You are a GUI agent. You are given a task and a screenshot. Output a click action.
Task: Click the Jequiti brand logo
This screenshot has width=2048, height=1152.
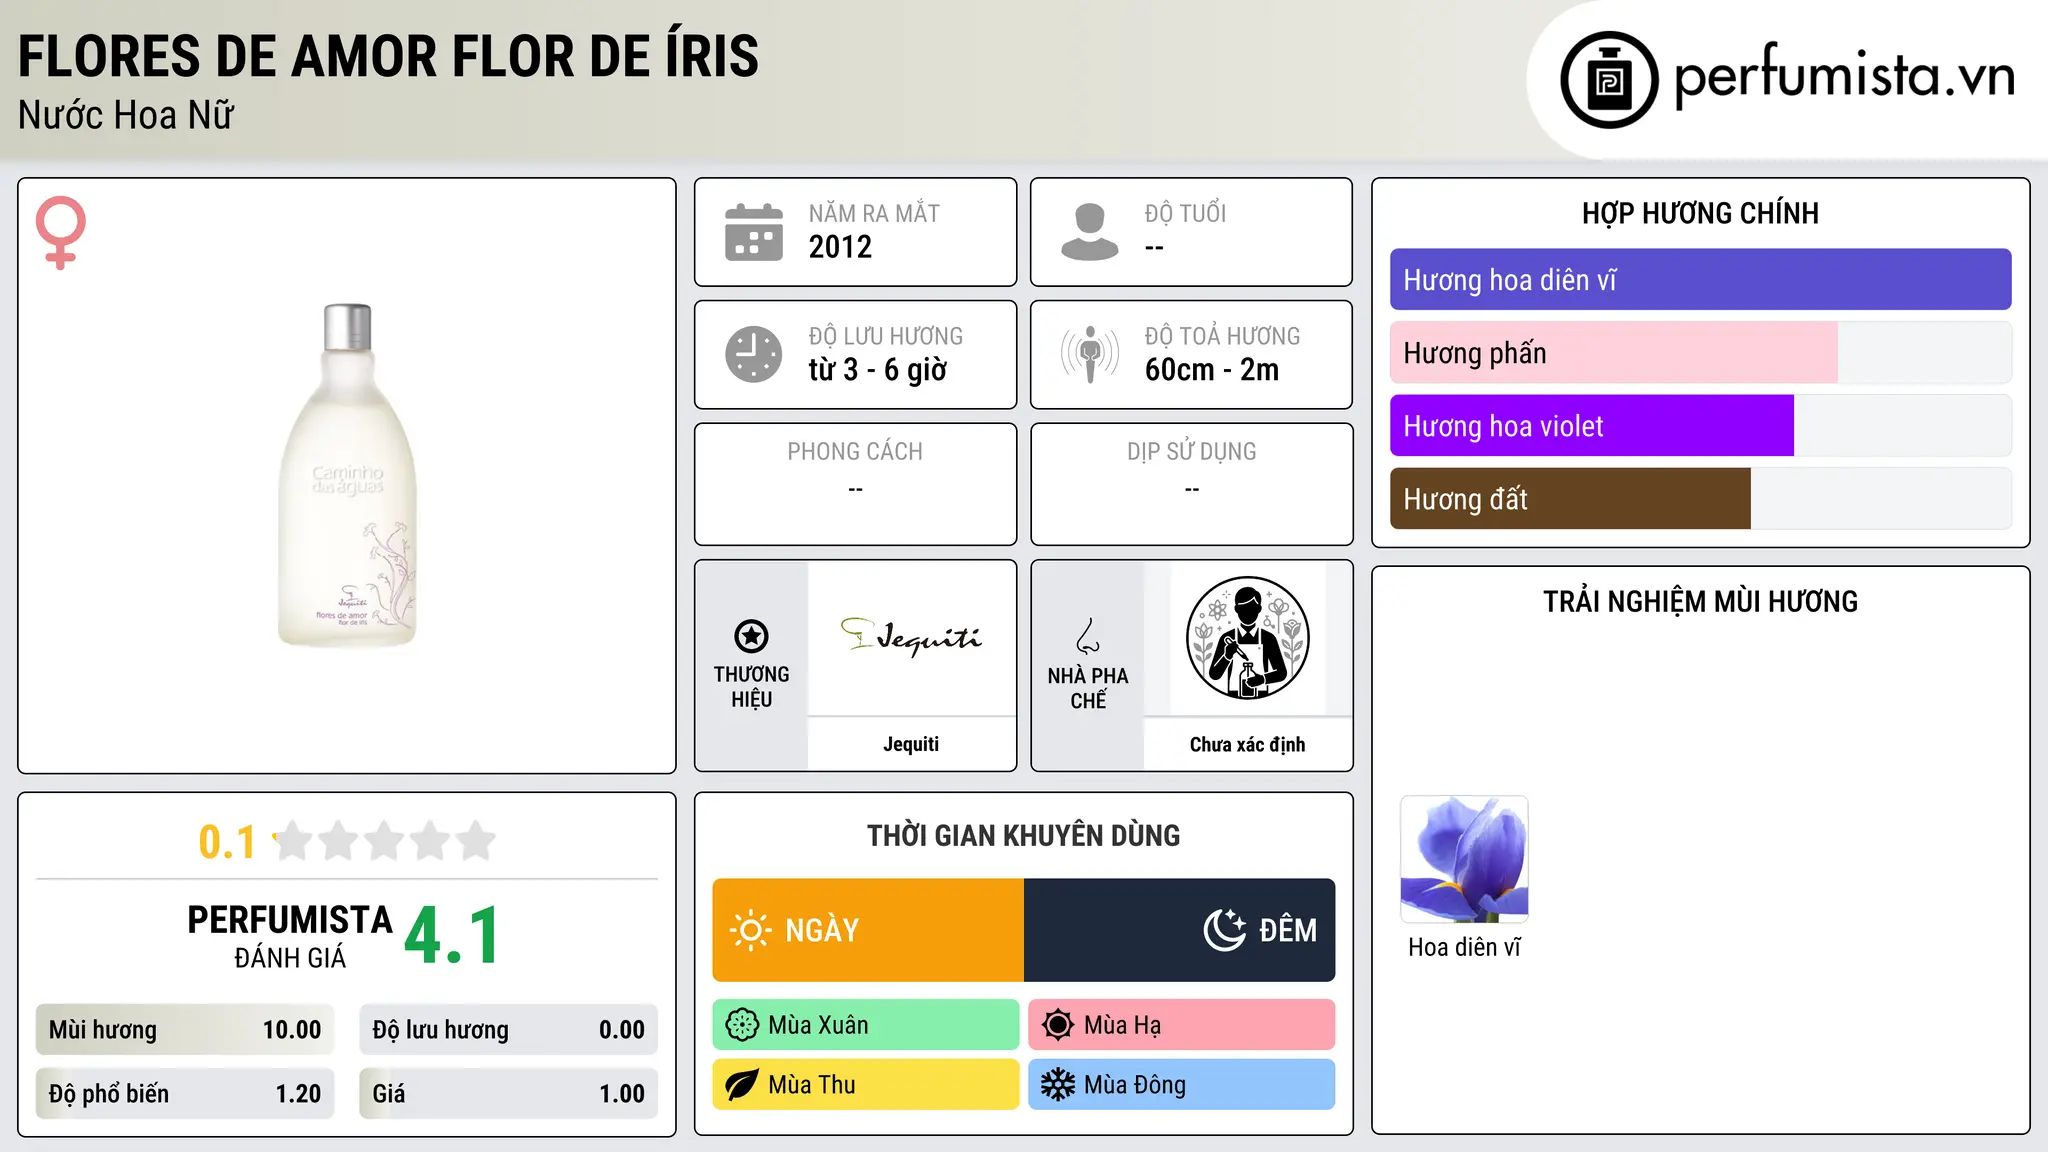click(x=911, y=636)
